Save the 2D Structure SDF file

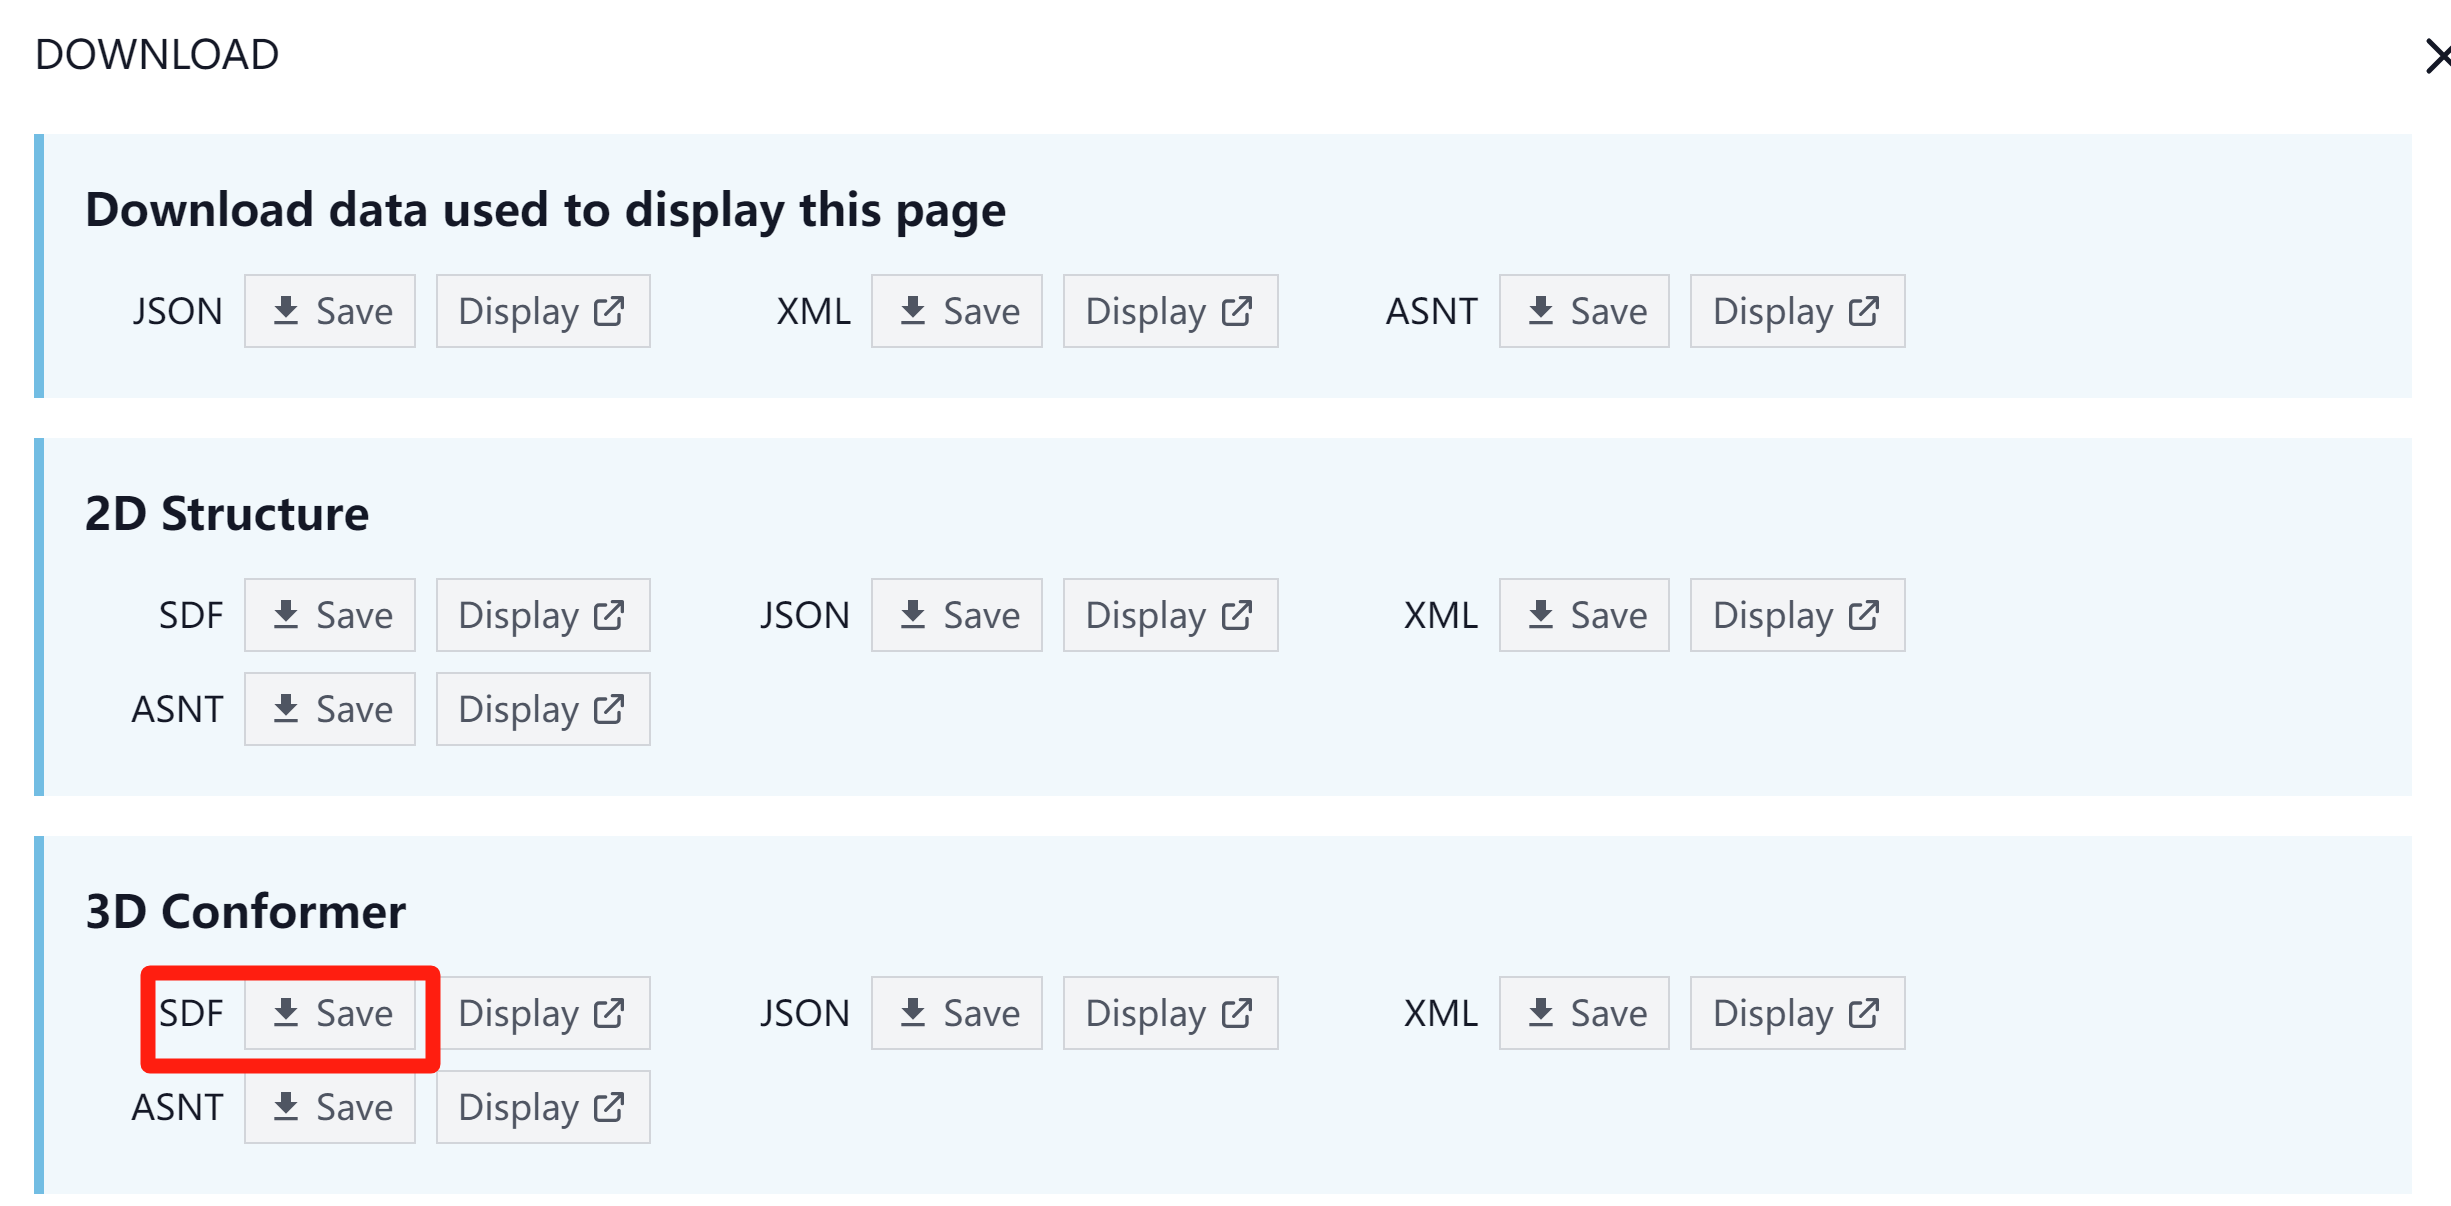[330, 615]
